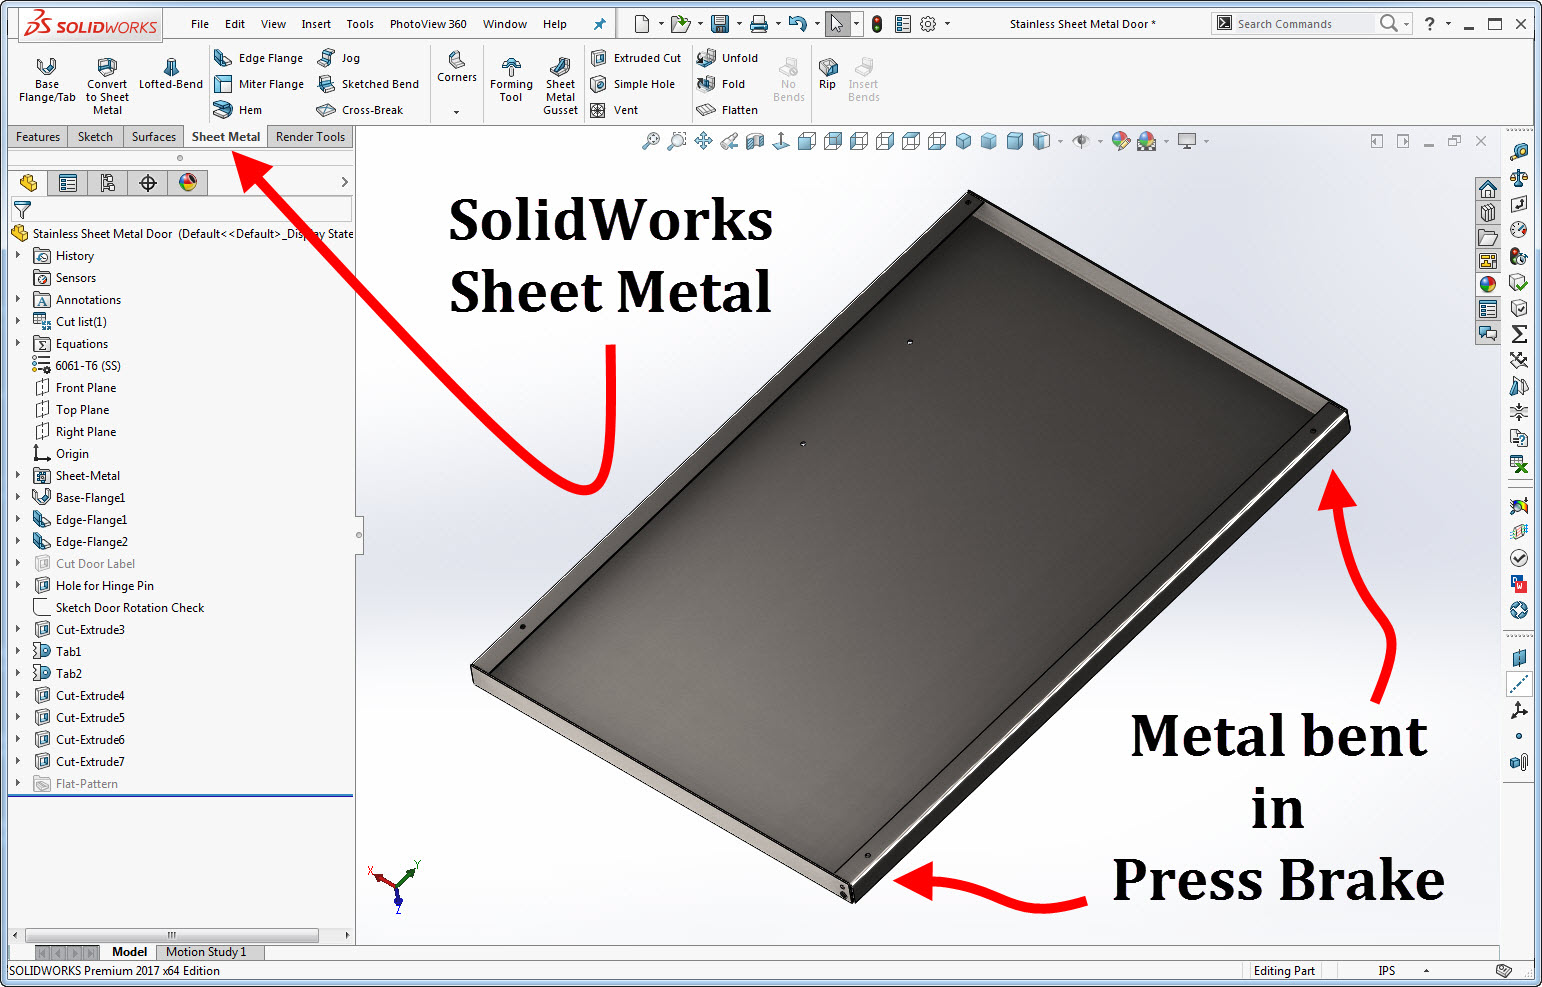The width and height of the screenshot is (1542, 987).
Task: Open SolidWorks Resources home icon in task pane
Action: pyautogui.click(x=1488, y=189)
